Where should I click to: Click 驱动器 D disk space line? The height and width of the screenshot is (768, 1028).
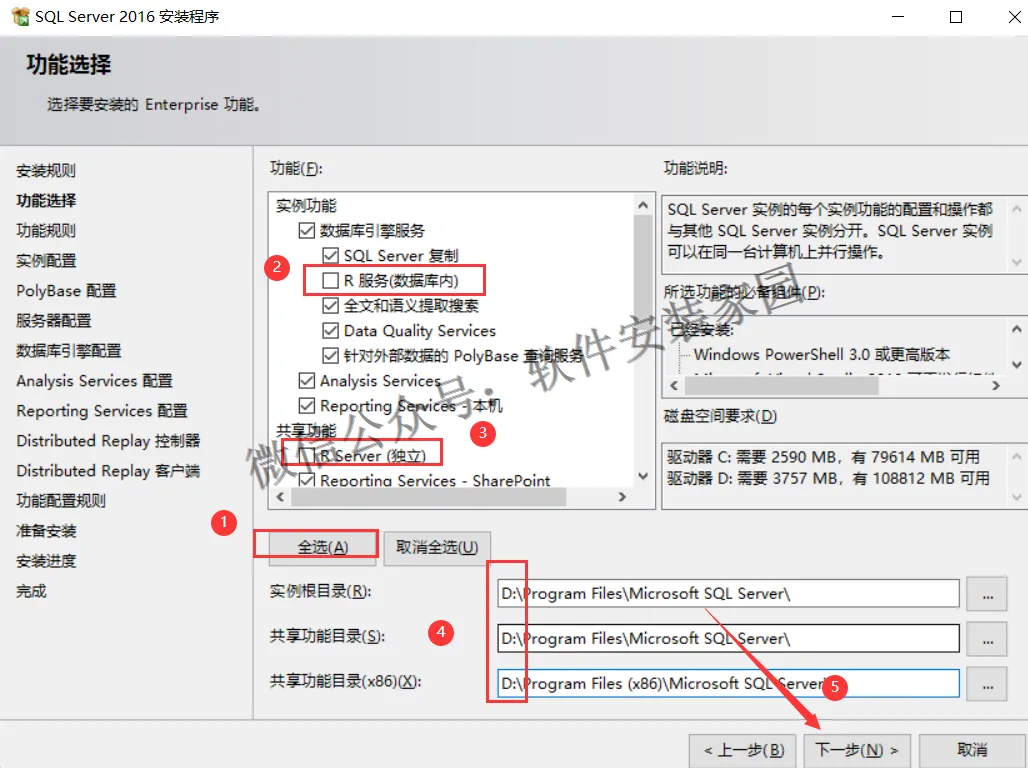[828, 478]
